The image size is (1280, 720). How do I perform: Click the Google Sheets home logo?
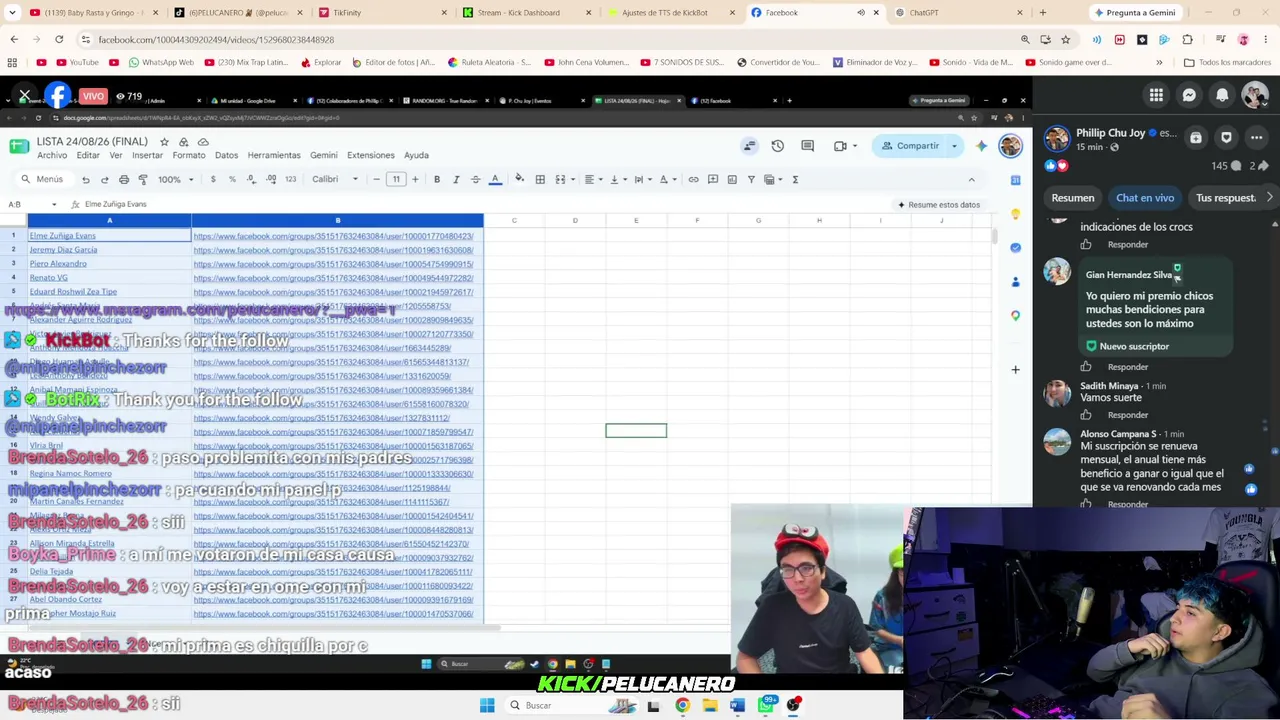[19, 146]
